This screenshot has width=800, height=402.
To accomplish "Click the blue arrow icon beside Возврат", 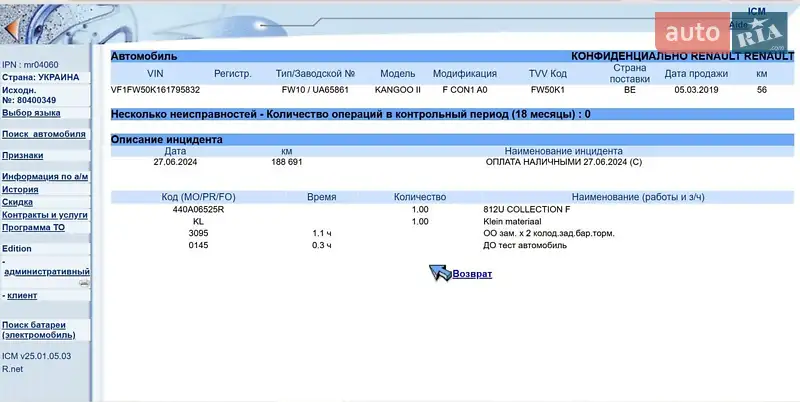I will (x=440, y=273).
